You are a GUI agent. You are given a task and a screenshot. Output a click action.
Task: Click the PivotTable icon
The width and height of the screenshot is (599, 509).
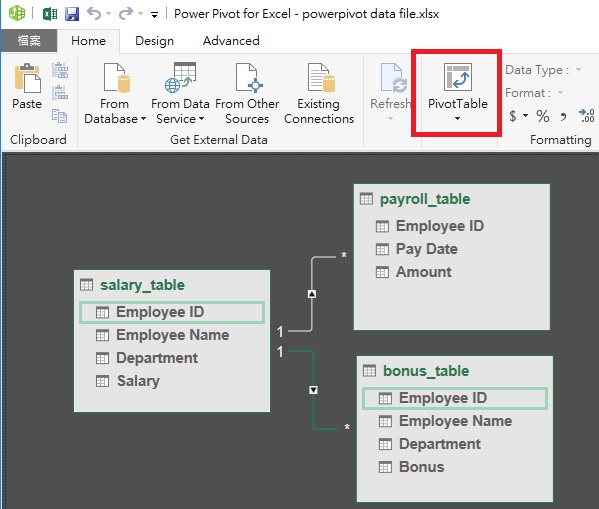(x=458, y=78)
